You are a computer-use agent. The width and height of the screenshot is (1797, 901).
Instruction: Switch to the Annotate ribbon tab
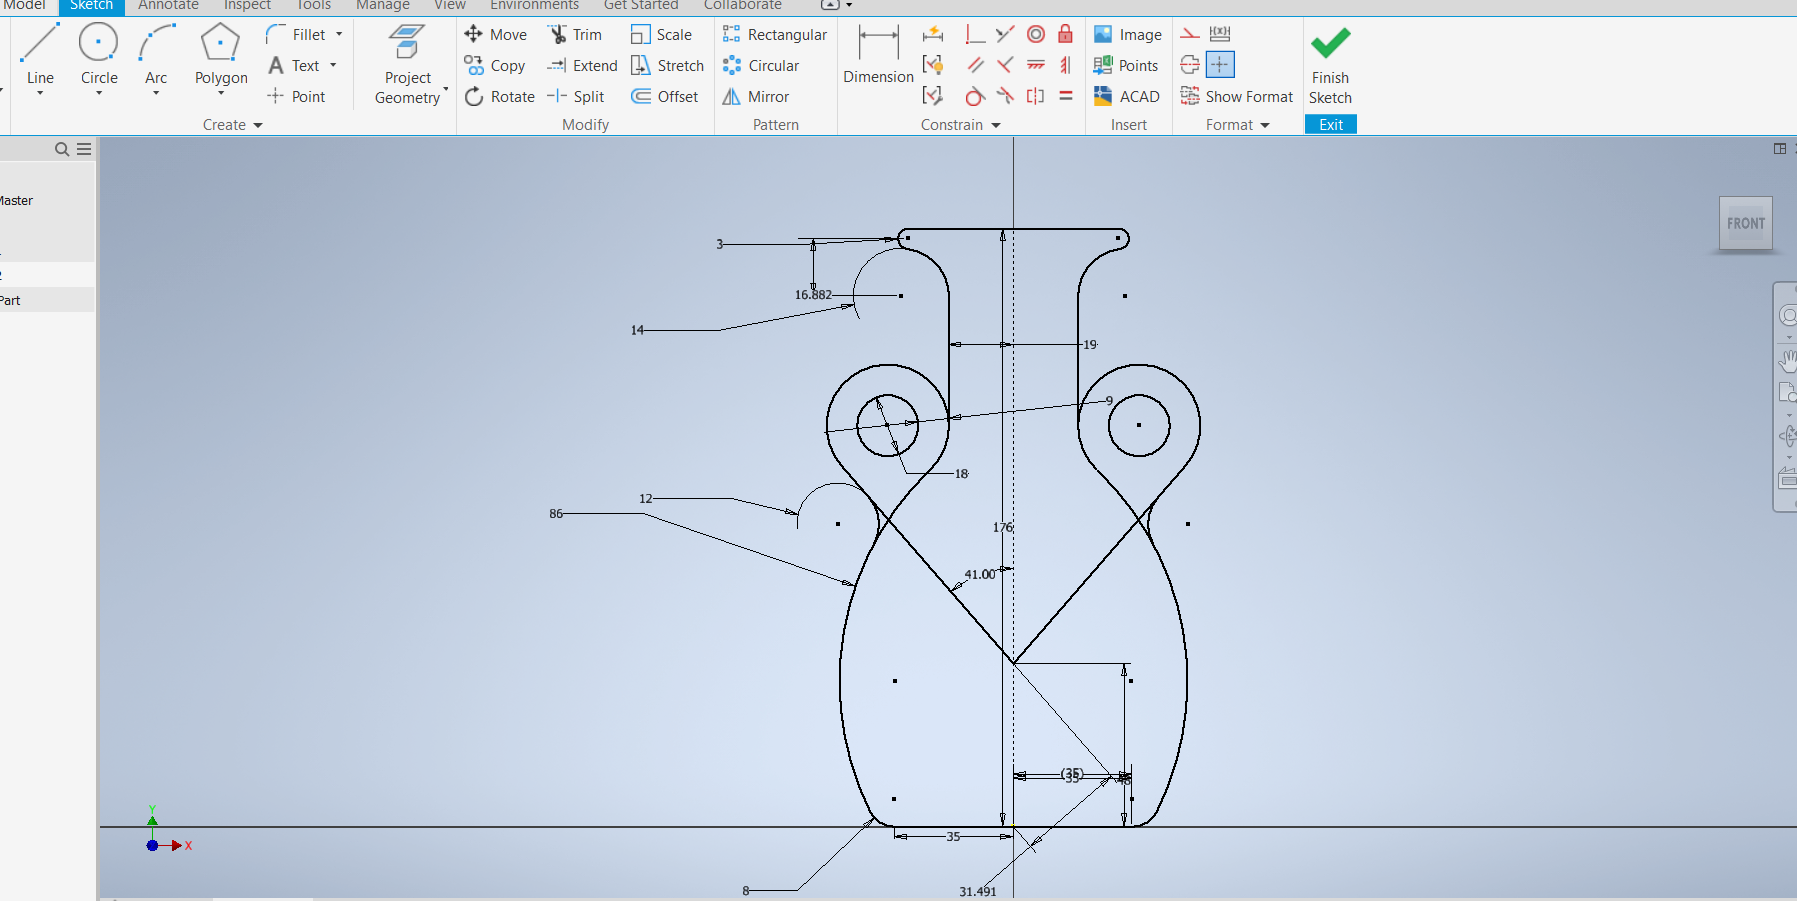[x=168, y=6]
